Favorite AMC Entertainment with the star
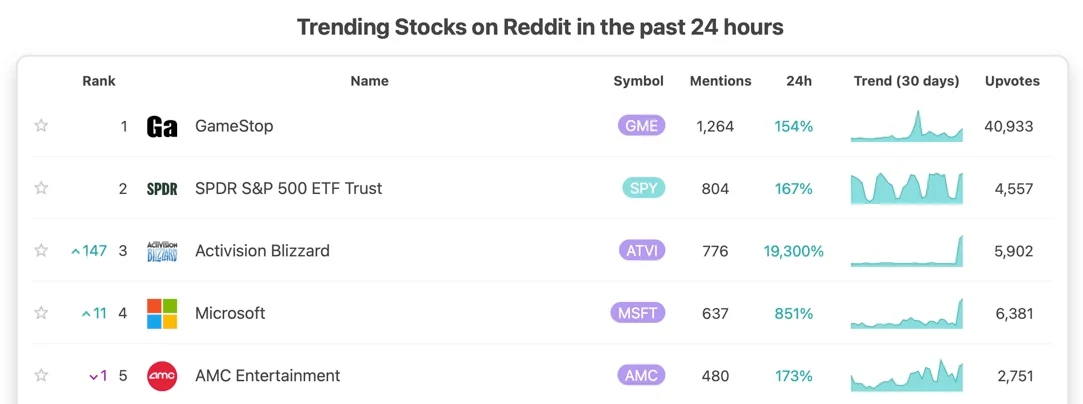 pos(41,376)
